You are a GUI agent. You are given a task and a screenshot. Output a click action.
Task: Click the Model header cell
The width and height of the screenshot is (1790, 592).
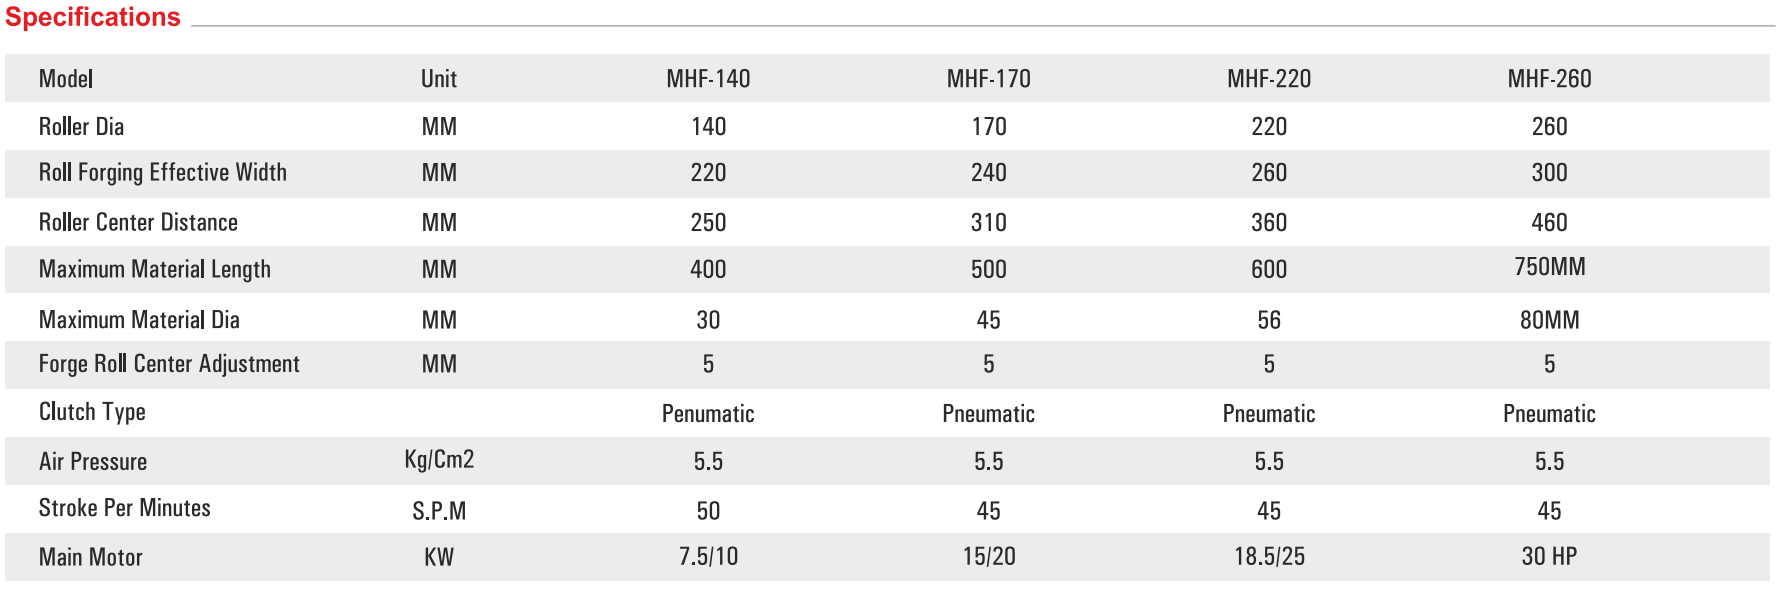(x=66, y=79)
